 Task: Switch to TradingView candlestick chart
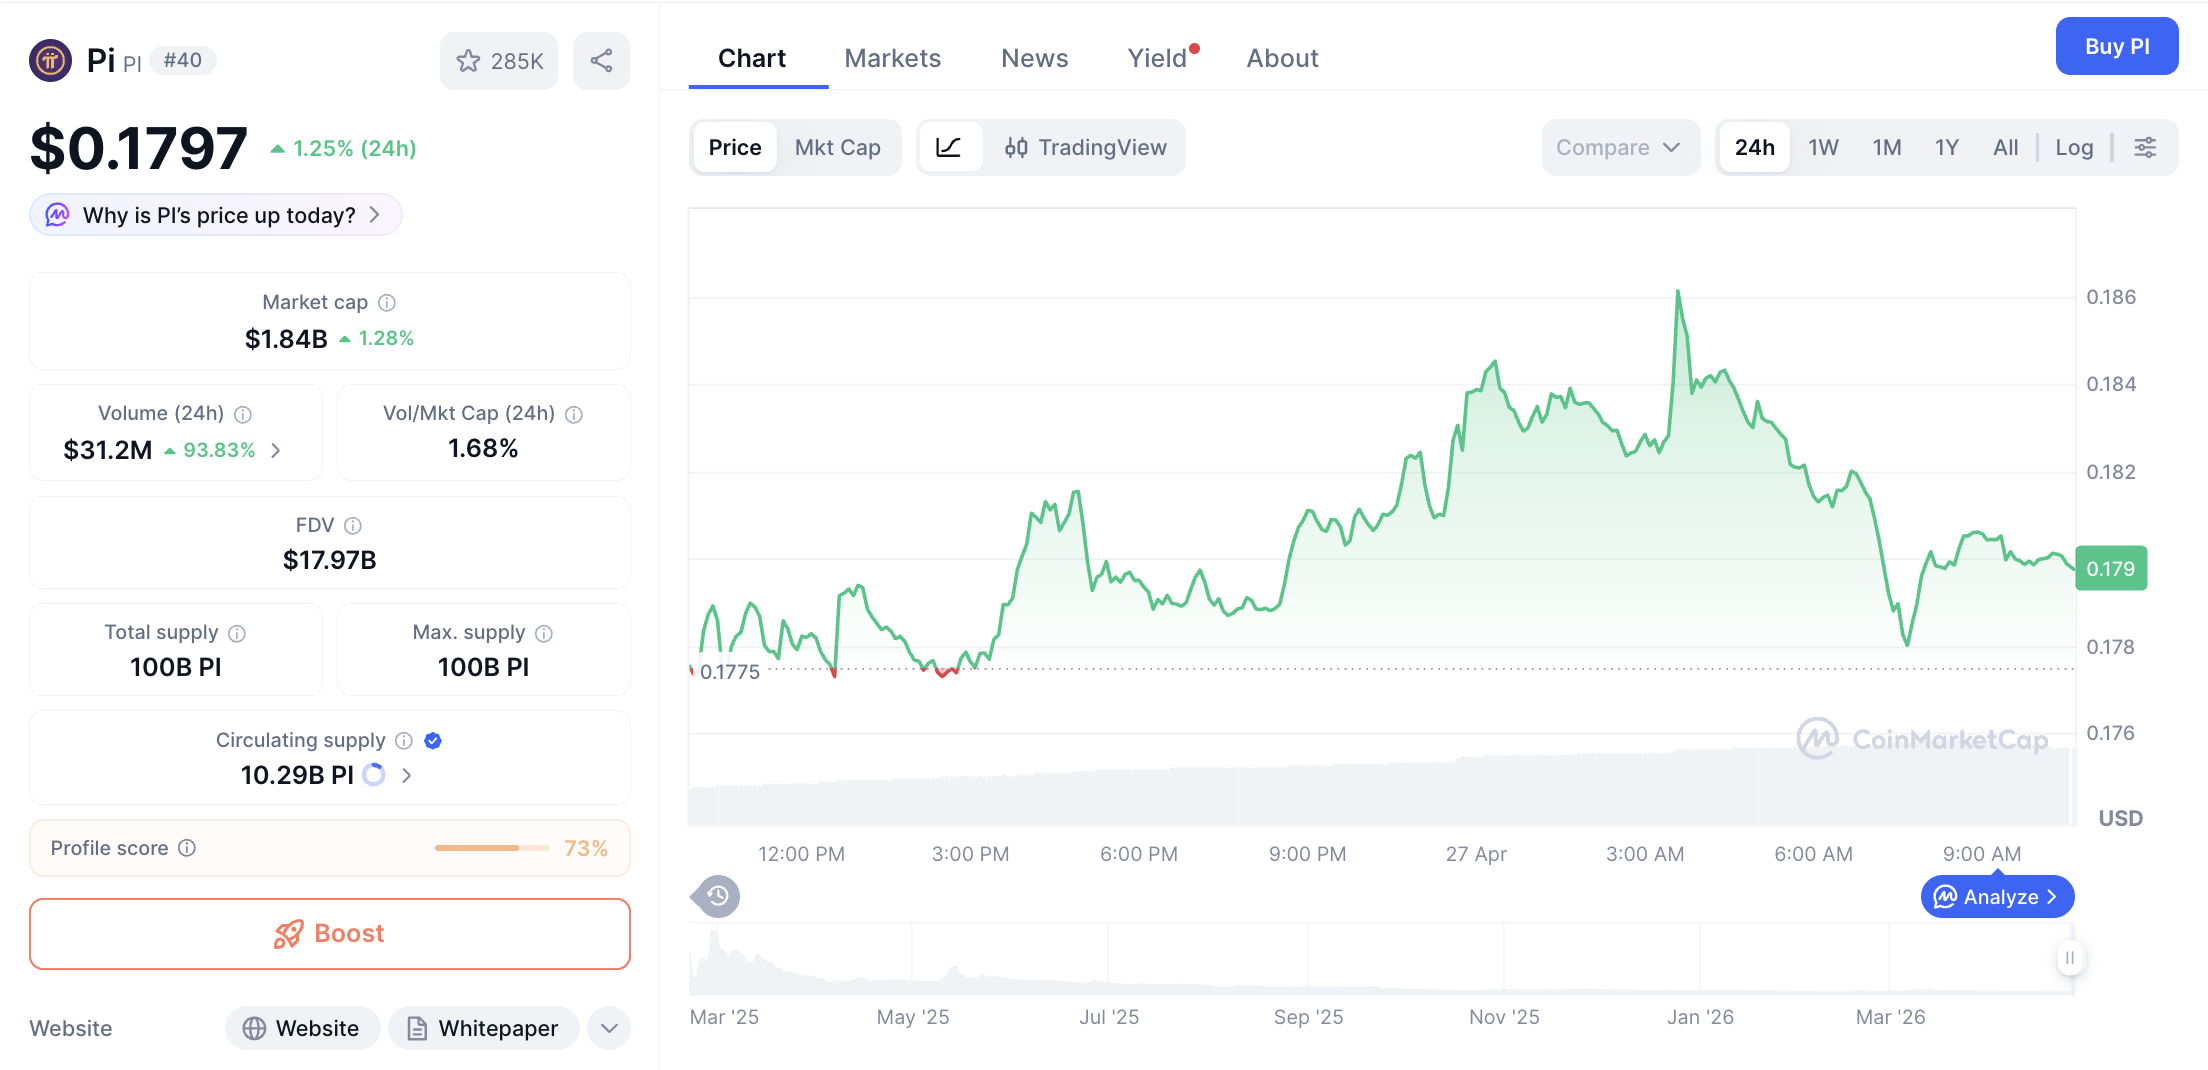click(x=1086, y=147)
